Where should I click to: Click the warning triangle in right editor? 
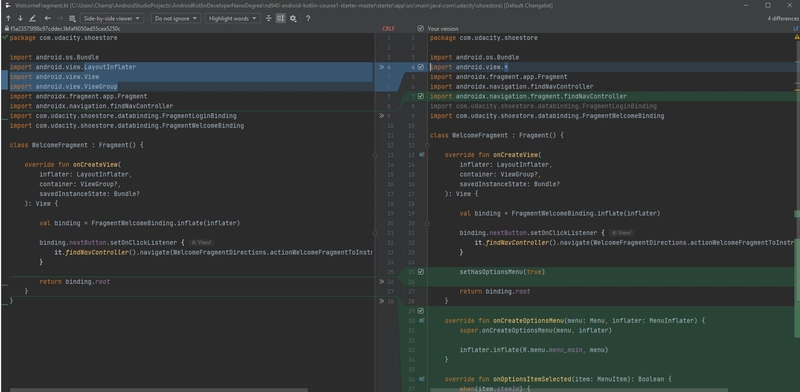[x=796, y=38]
